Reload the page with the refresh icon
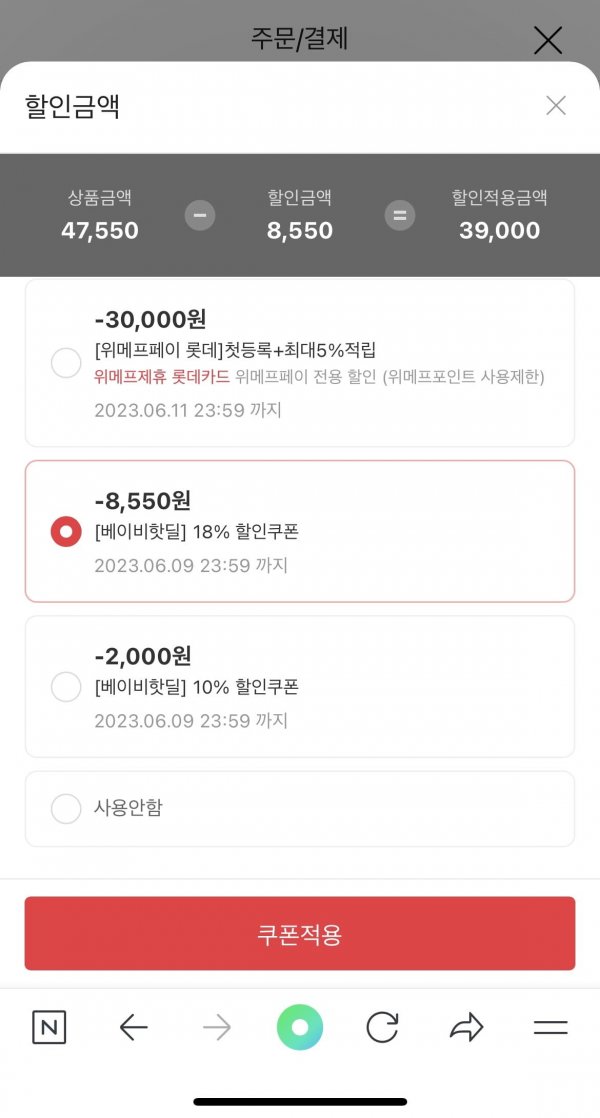The height and width of the screenshot is (1118, 600). (x=383, y=1027)
